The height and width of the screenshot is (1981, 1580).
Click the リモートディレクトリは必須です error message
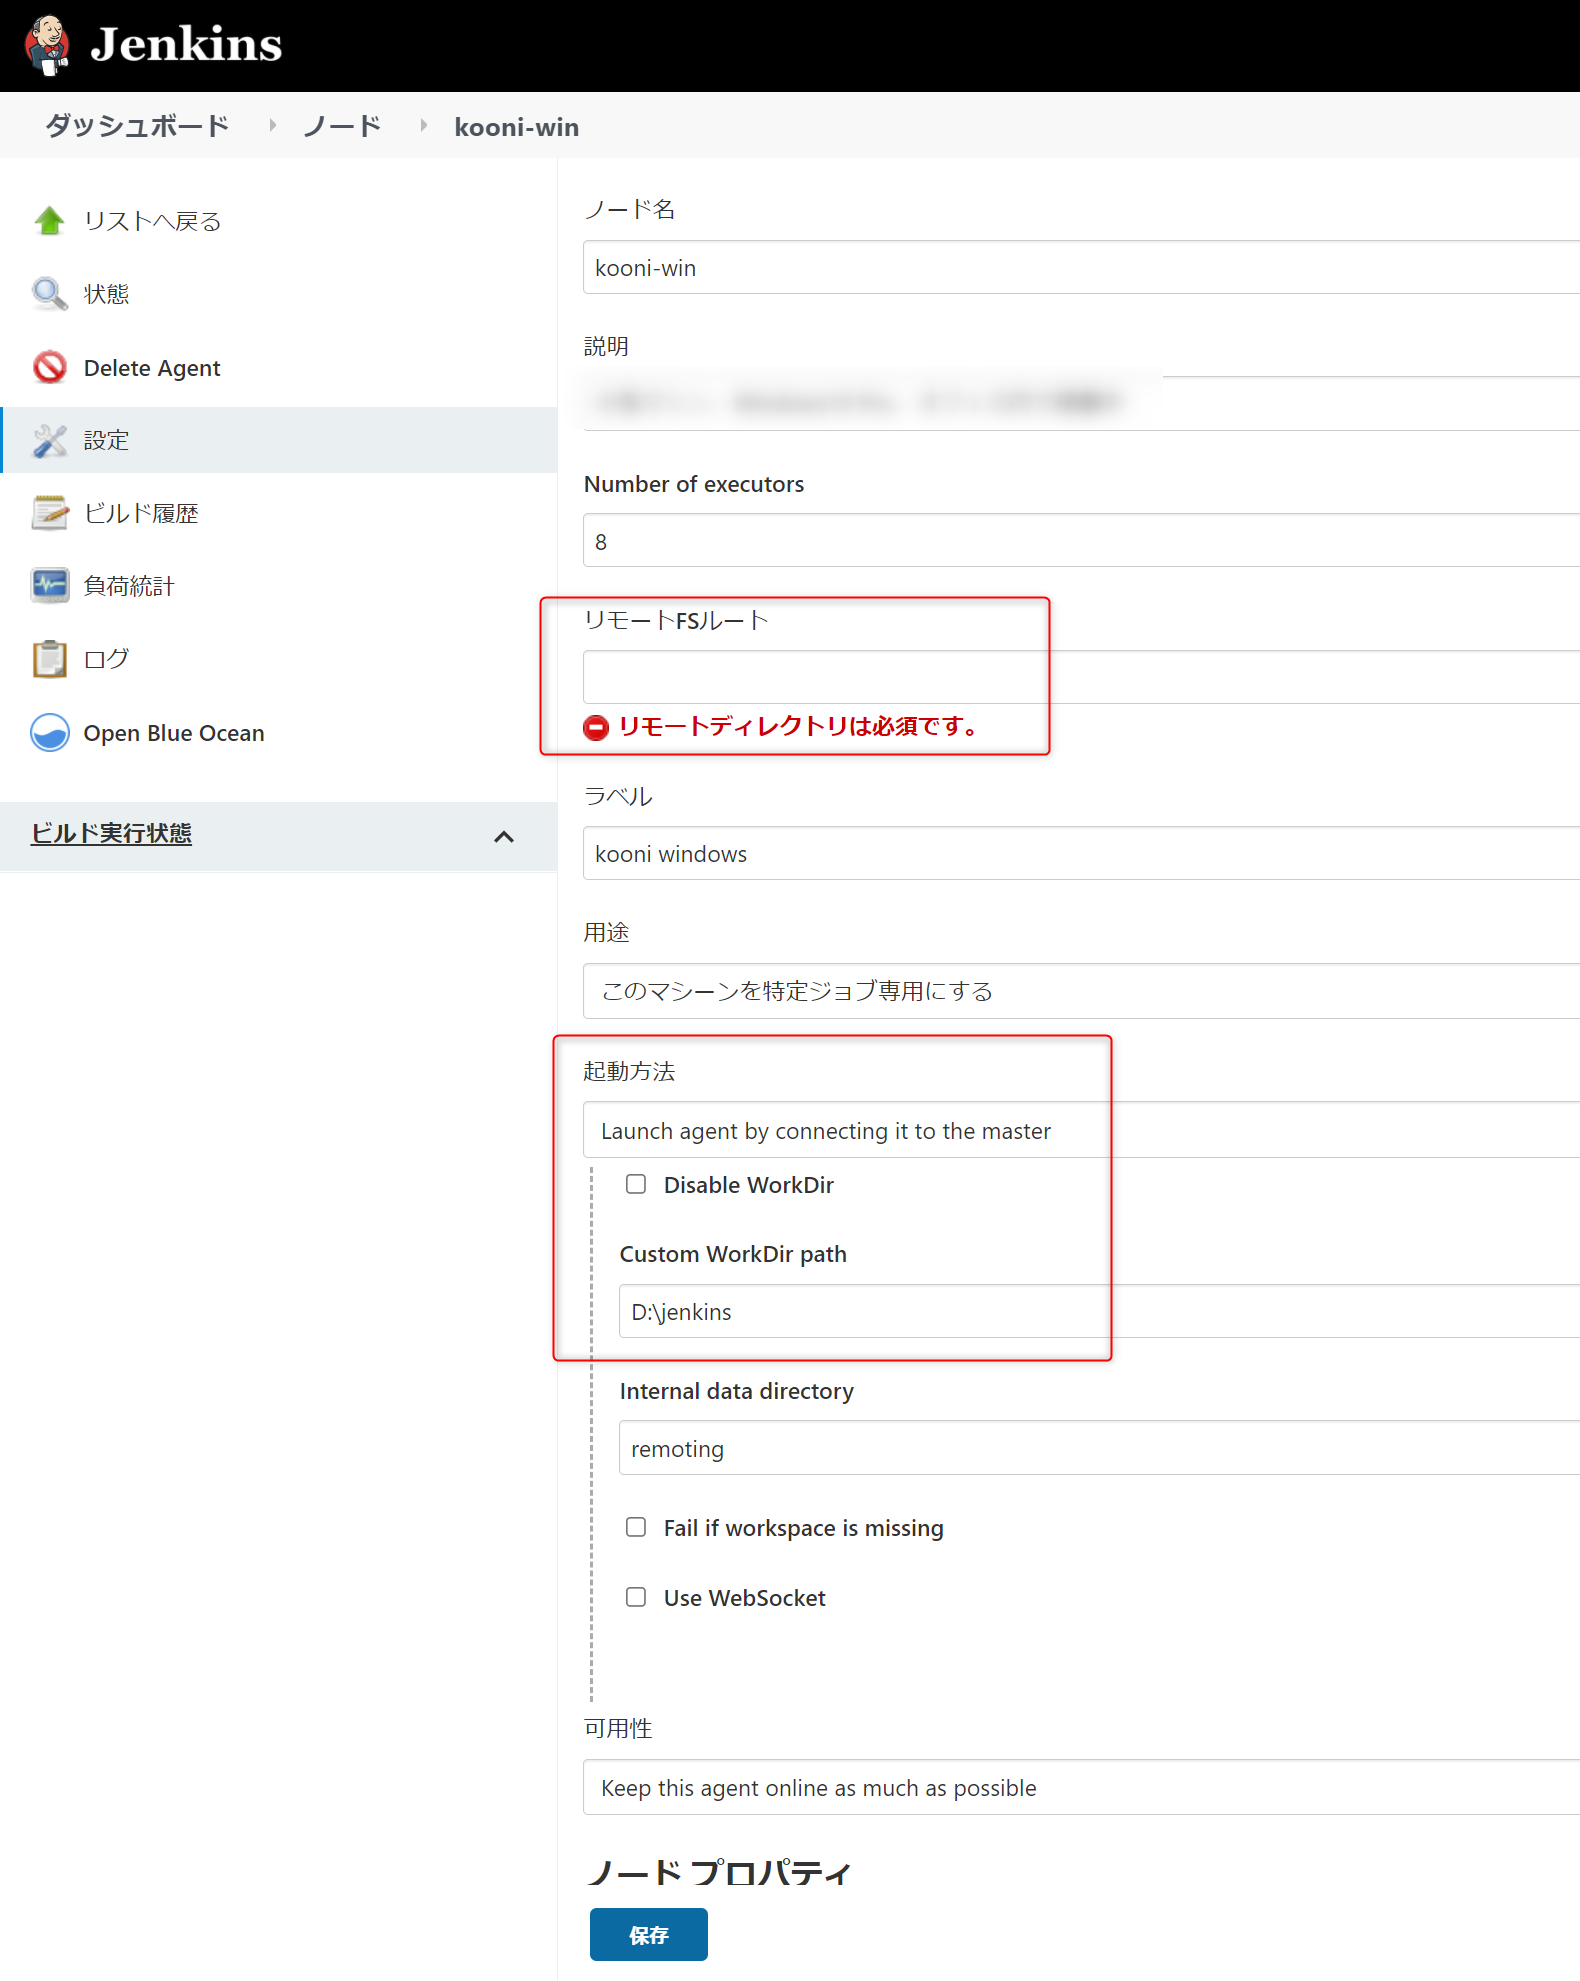pos(799,726)
